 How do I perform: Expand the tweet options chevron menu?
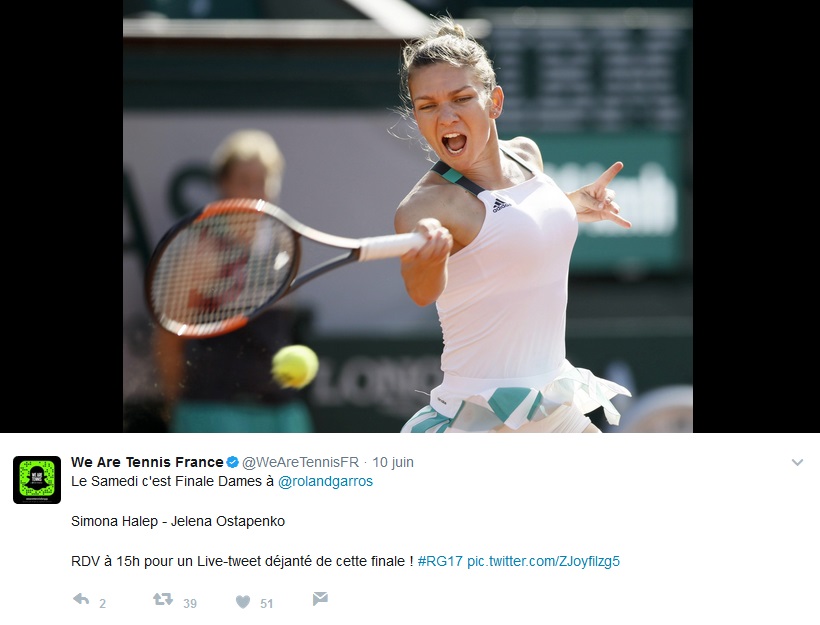tap(797, 462)
